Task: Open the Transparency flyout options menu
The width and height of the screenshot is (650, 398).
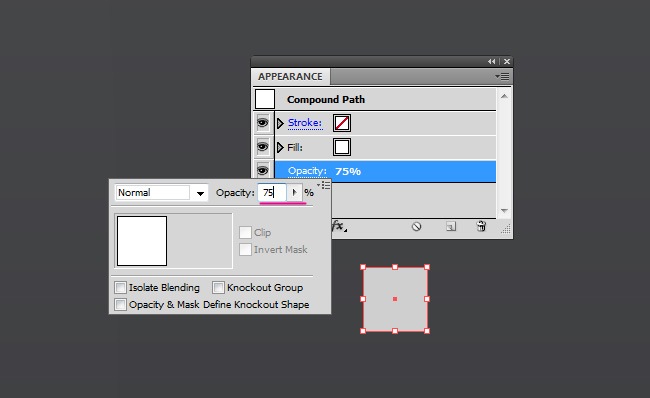Action: pyautogui.click(x=324, y=185)
